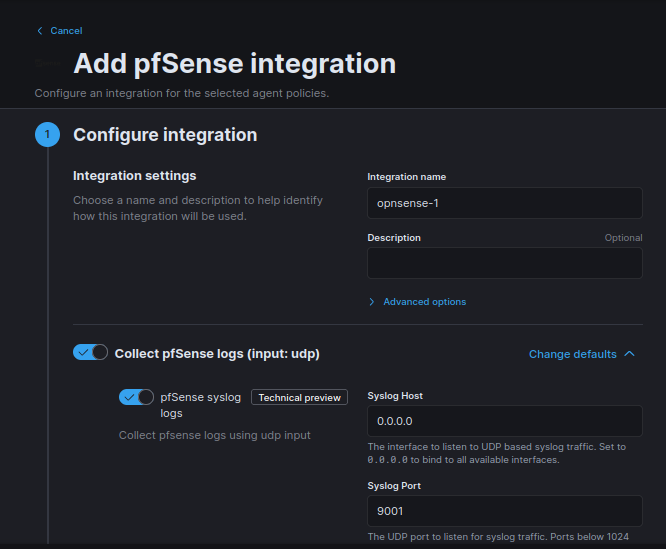Click the Cancel link

tap(66, 31)
